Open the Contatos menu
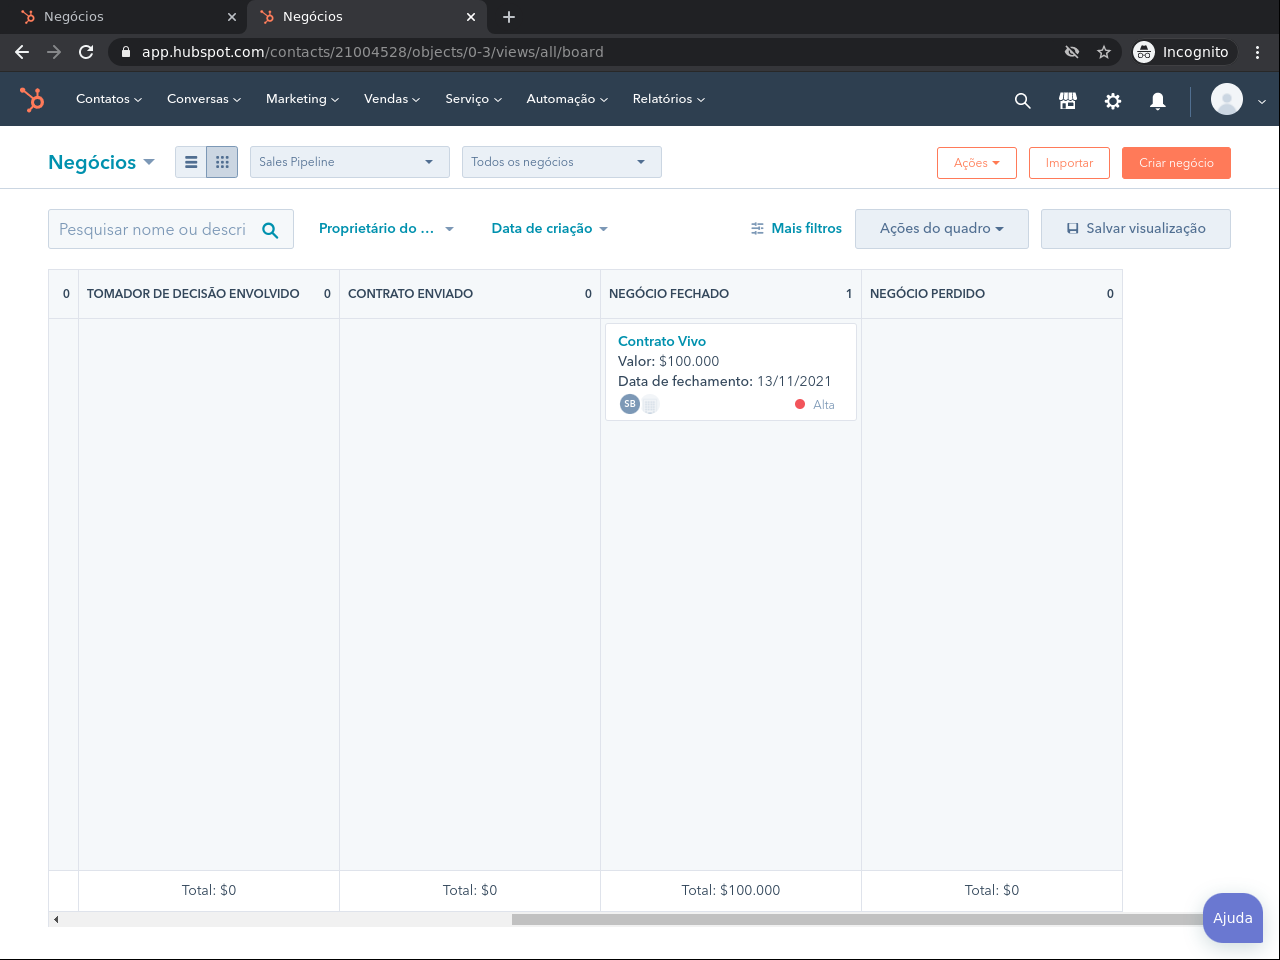This screenshot has width=1280, height=960. [x=109, y=99]
